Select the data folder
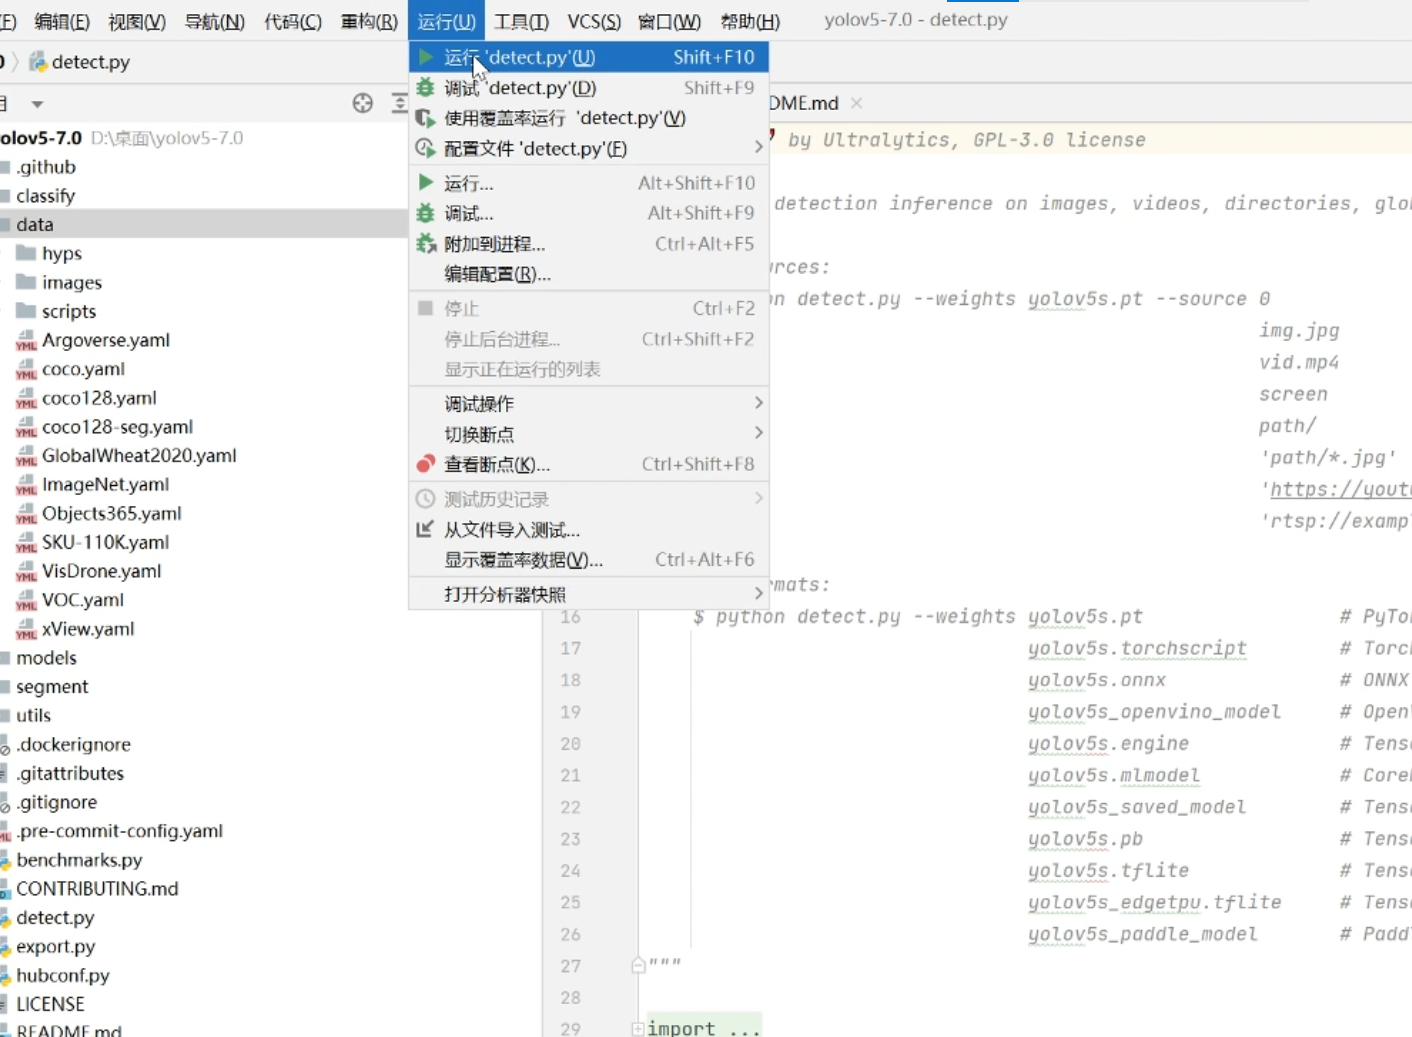The height and width of the screenshot is (1037, 1412). [x=34, y=225]
